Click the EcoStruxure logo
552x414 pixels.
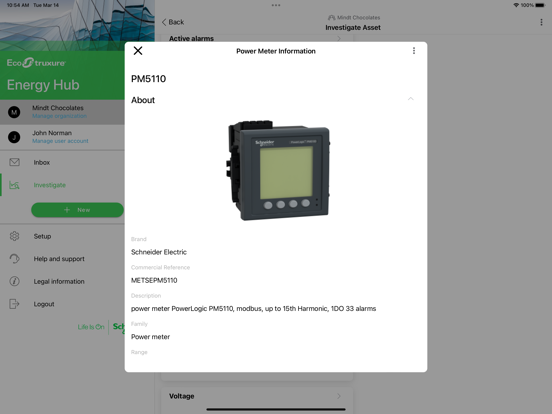click(x=36, y=63)
